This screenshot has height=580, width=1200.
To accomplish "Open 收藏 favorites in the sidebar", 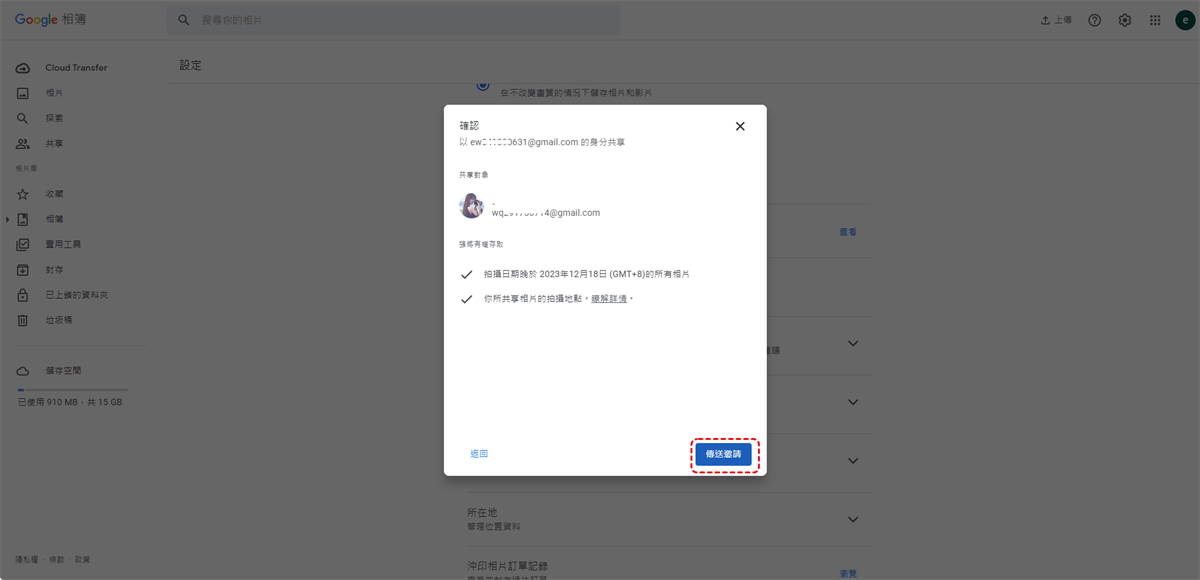I will tap(54, 194).
